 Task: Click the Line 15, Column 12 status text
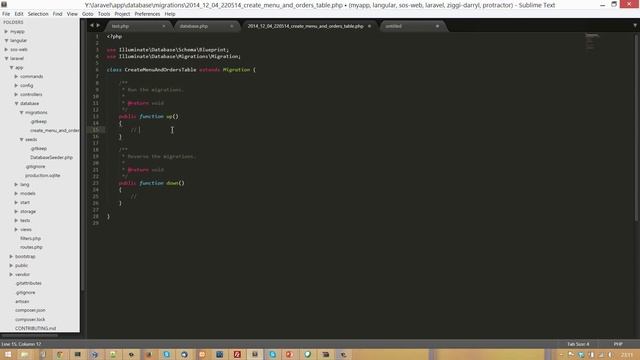pyautogui.click(x=21, y=344)
